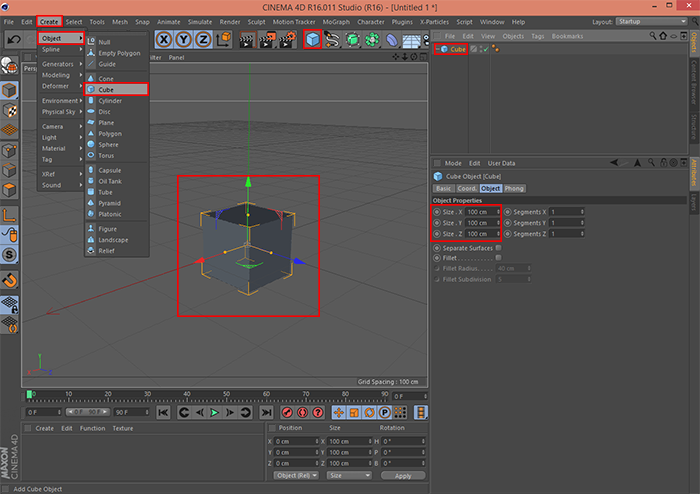The width and height of the screenshot is (700, 494).
Task: Toggle Position key recording icon
Action: 339,413
